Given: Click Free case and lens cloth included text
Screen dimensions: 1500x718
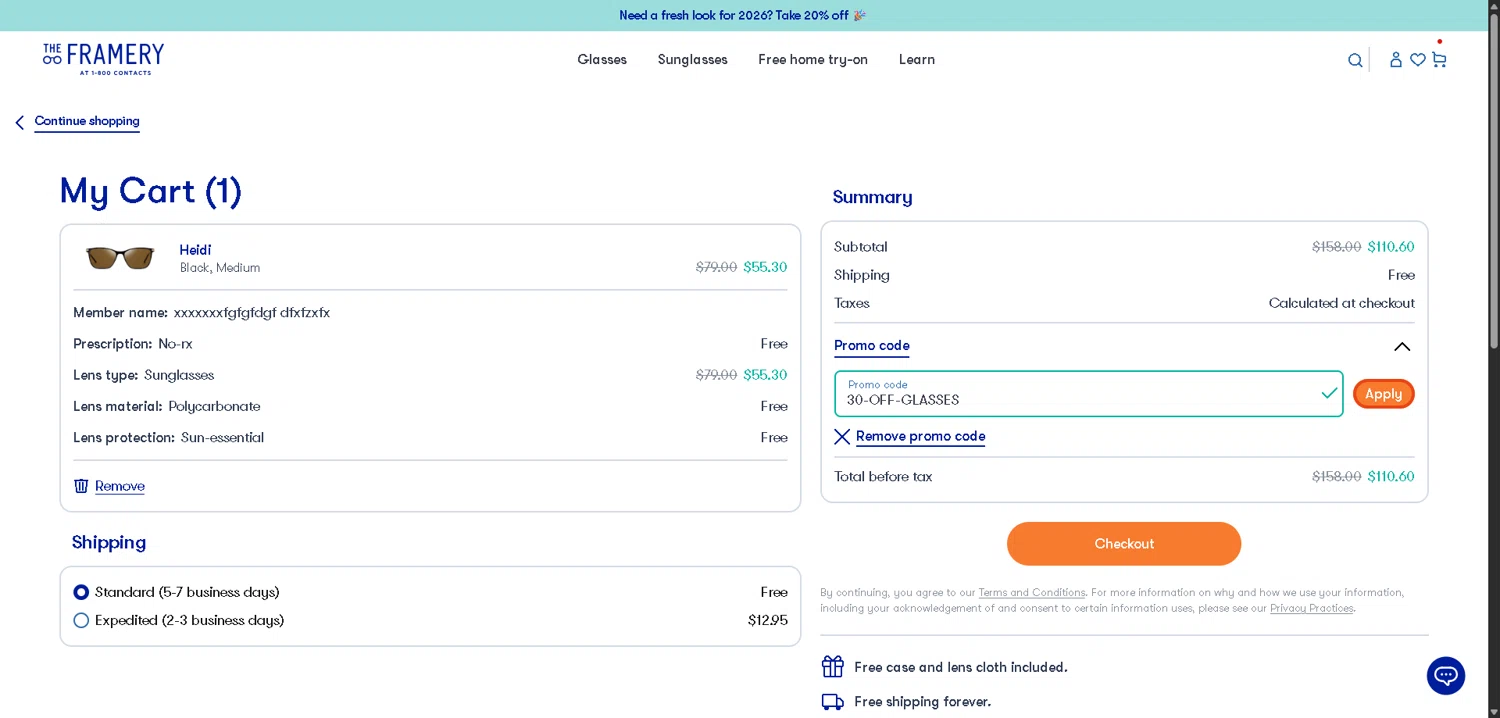Looking at the screenshot, I should click(x=961, y=667).
